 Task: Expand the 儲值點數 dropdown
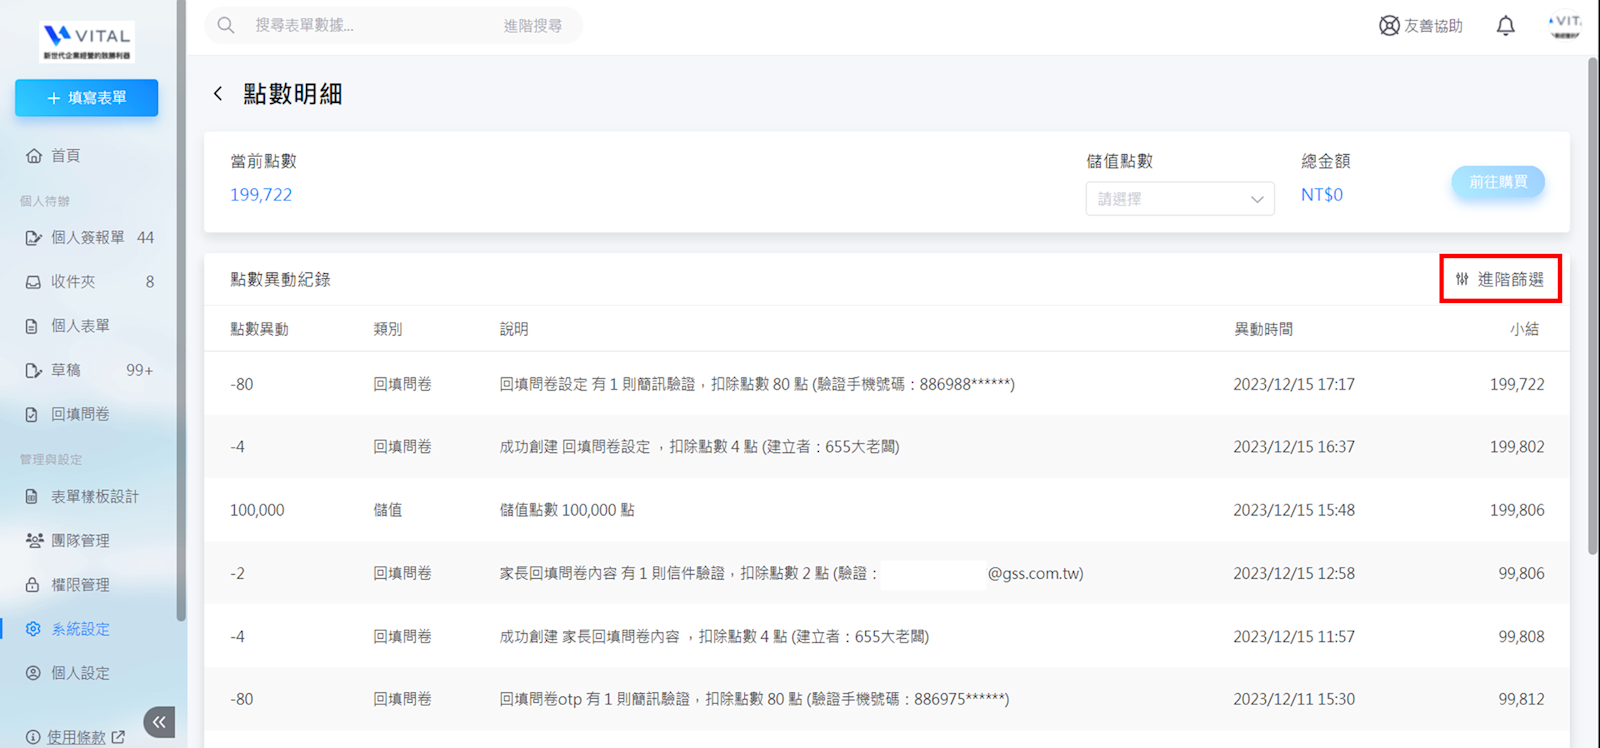(x=1179, y=199)
